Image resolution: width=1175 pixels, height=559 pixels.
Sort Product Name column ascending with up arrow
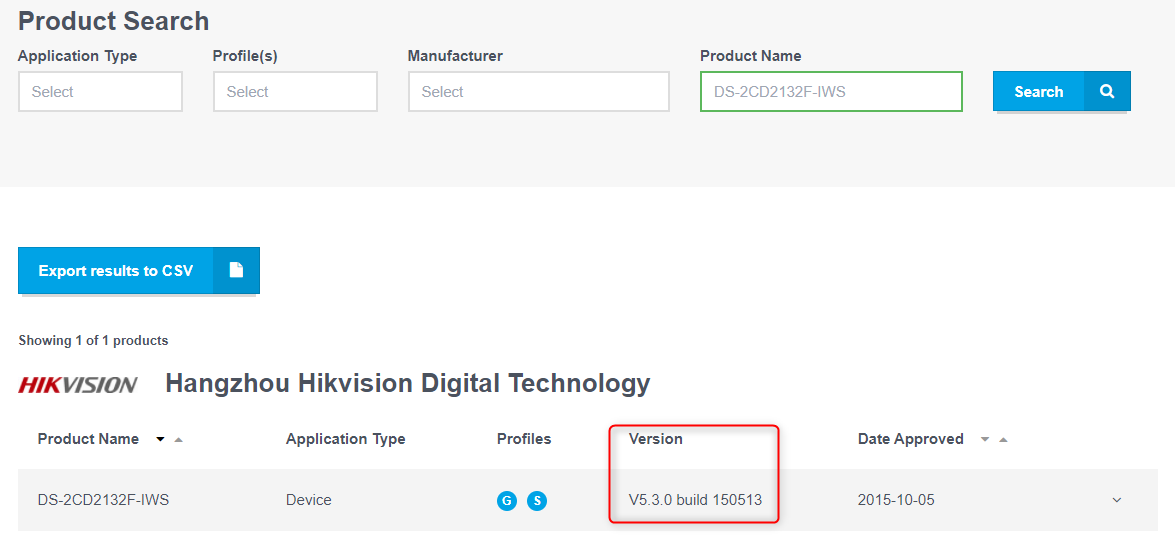coord(178,439)
